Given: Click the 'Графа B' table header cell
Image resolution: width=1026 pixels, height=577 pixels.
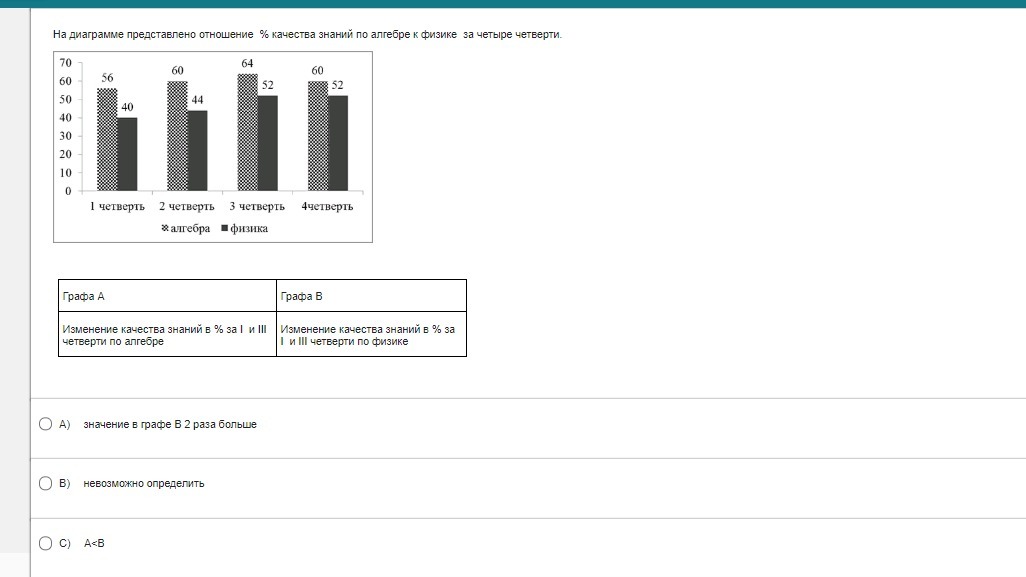Looking at the screenshot, I should (371, 296).
